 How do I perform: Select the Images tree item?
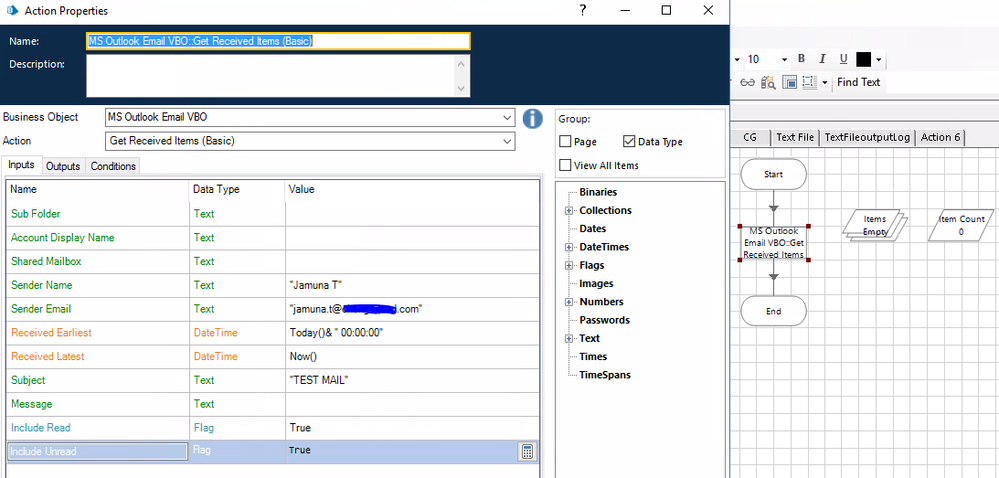coord(596,284)
